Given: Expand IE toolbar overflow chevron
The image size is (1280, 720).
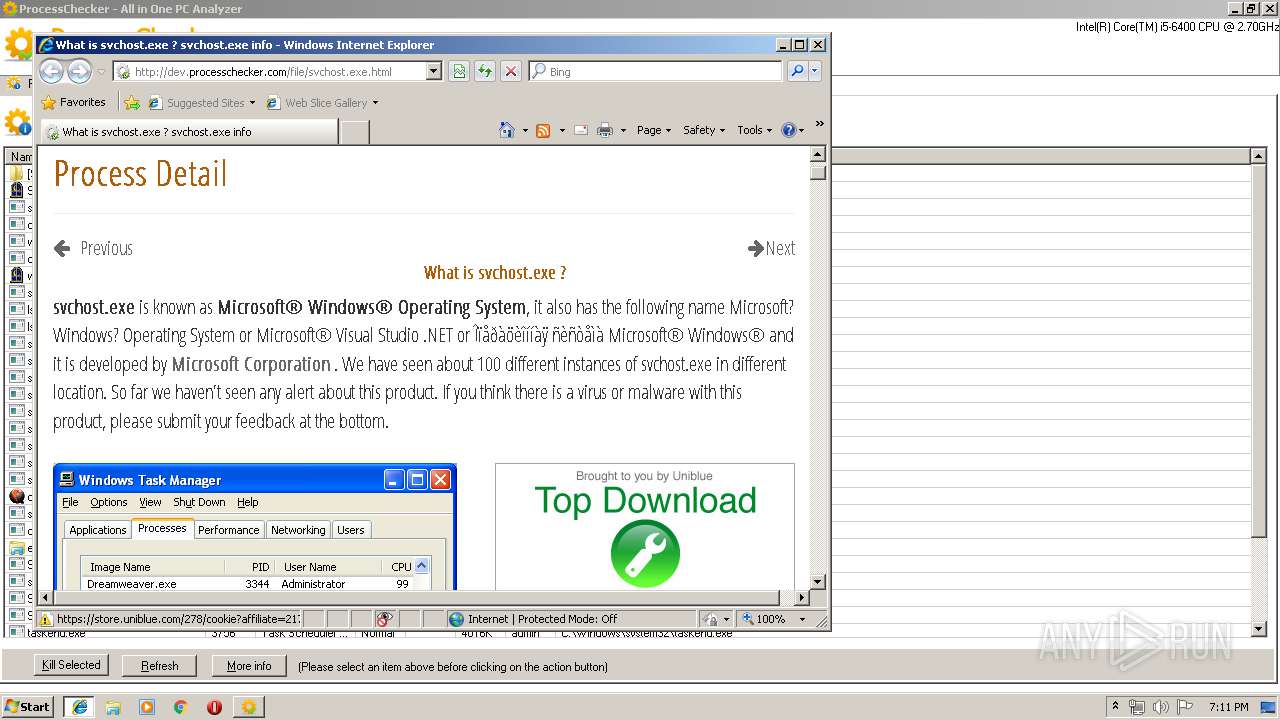Looking at the screenshot, I should click(x=819, y=124).
